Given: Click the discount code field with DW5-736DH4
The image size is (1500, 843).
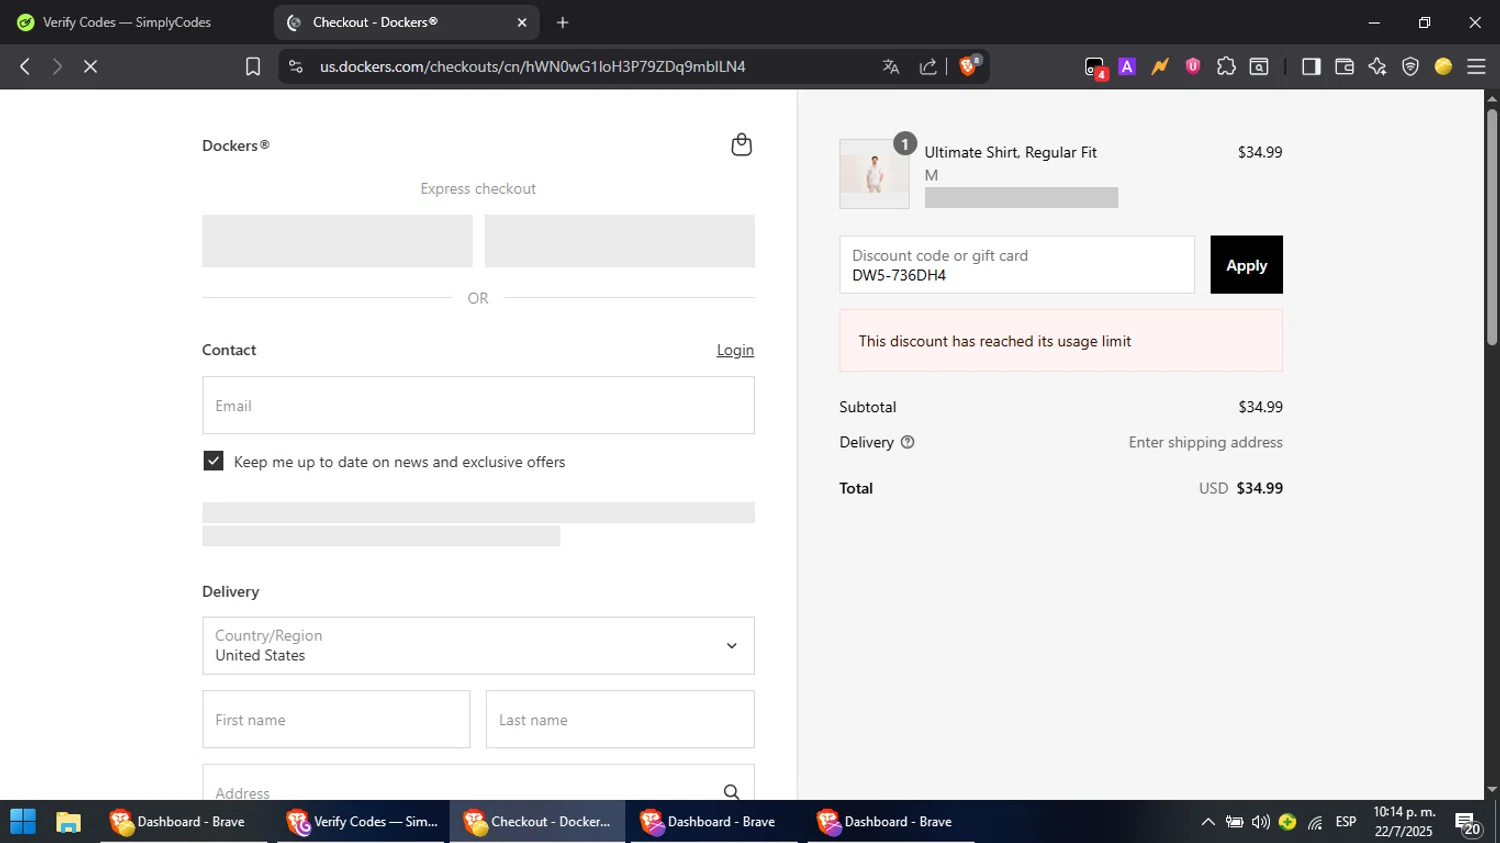Looking at the screenshot, I should click(x=1017, y=265).
